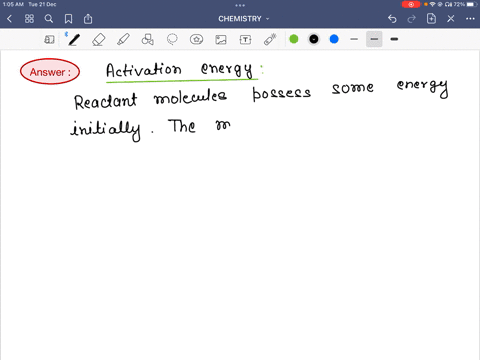
Task: Toggle the zoom window tool
Action: click(x=49, y=40)
